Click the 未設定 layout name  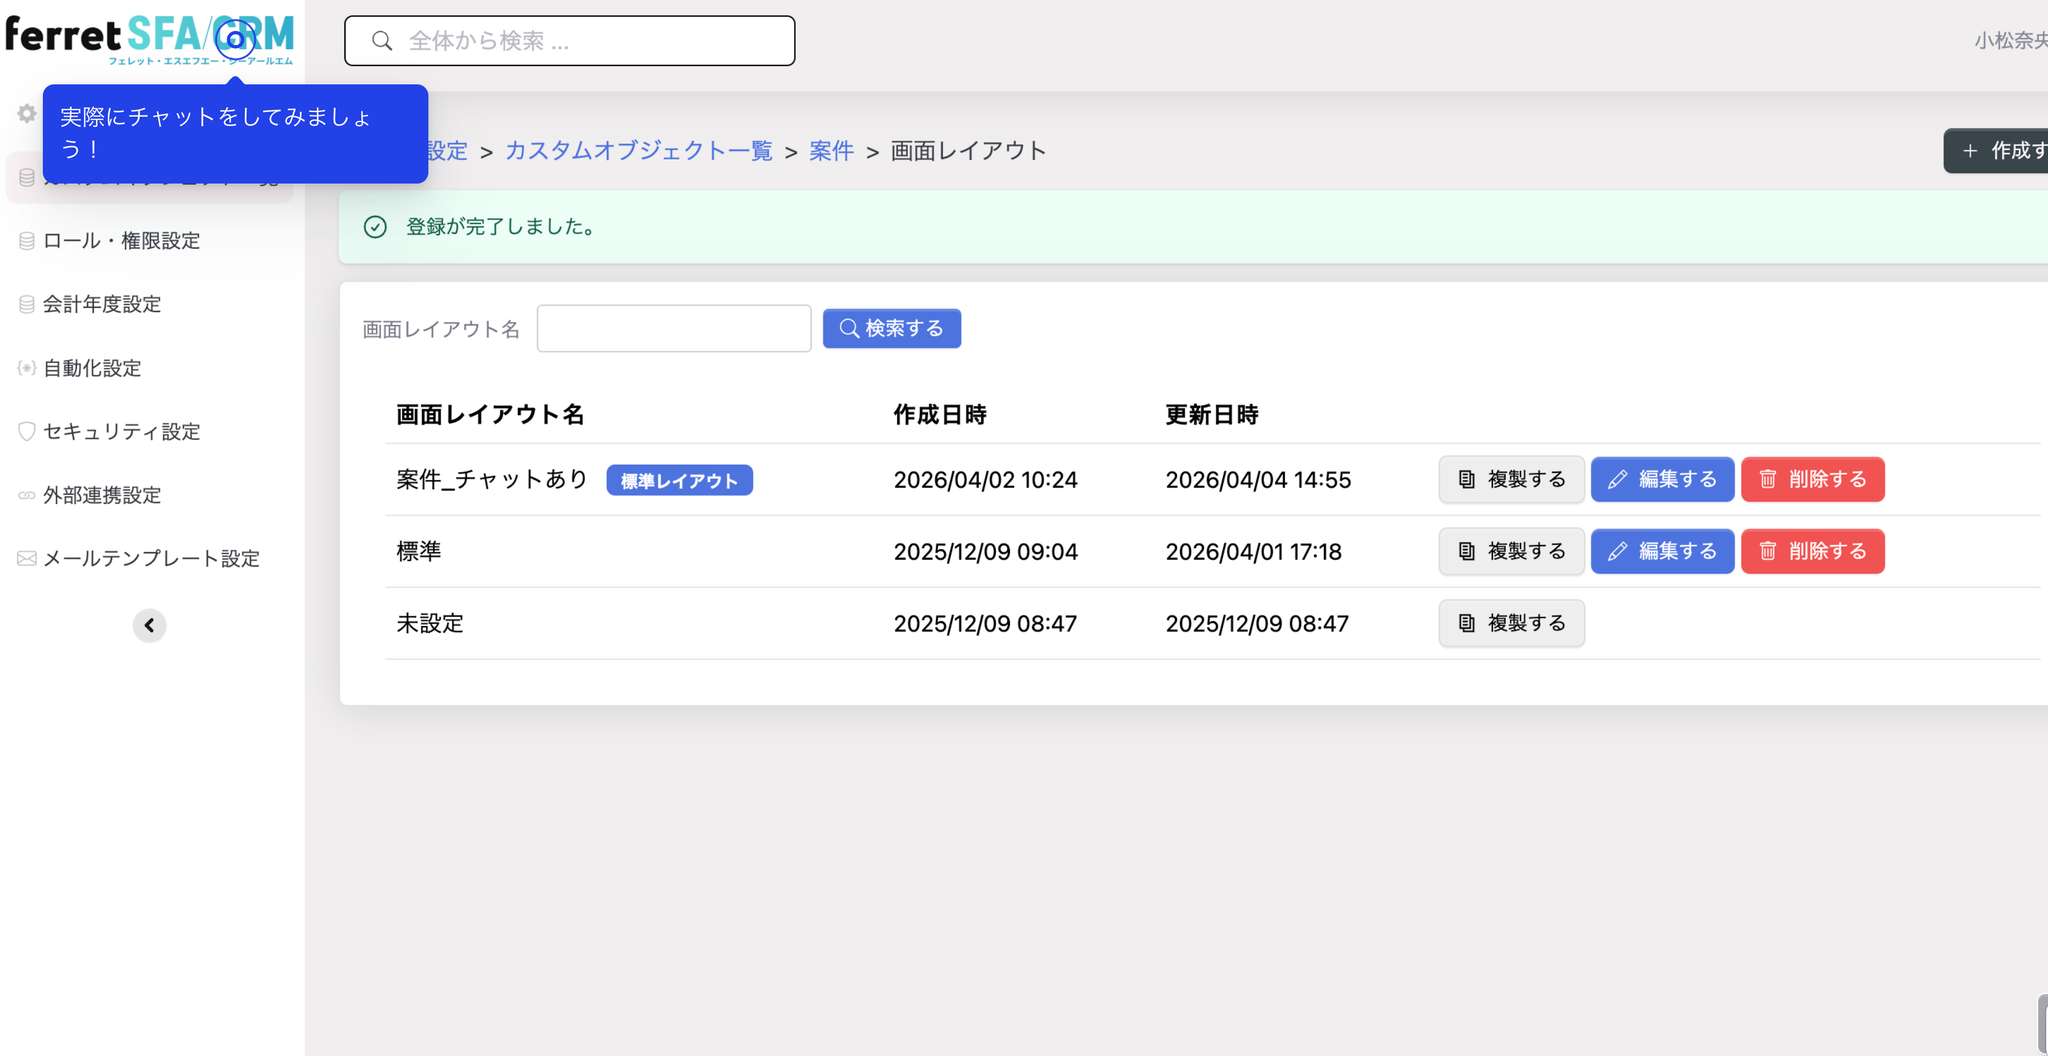[x=430, y=623]
